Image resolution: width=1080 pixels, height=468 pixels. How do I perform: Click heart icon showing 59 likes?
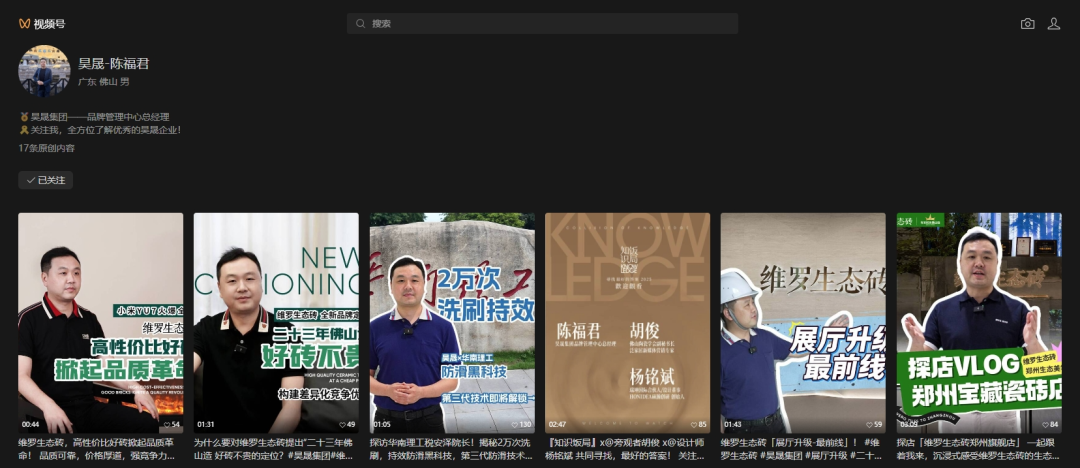(x=869, y=425)
